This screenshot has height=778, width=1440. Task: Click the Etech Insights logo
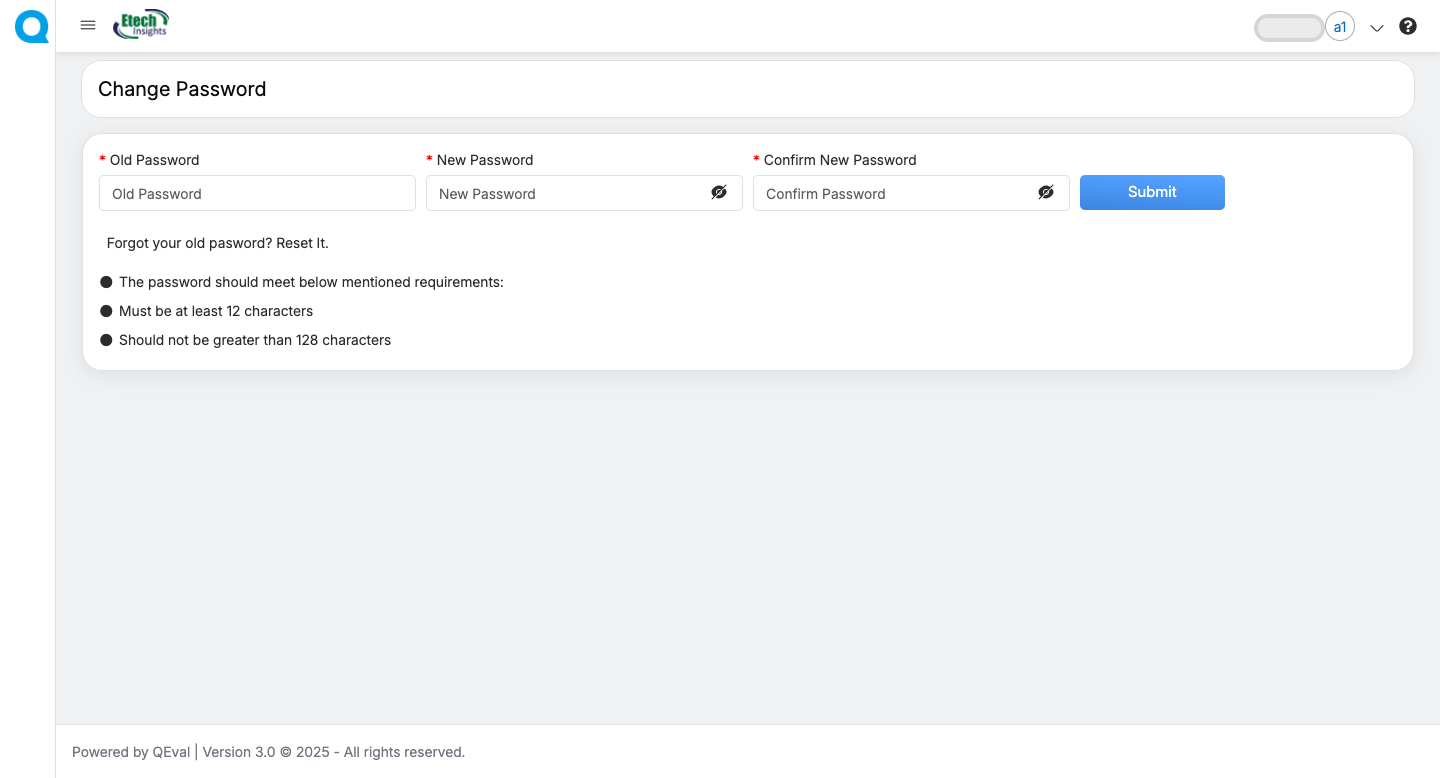click(141, 25)
